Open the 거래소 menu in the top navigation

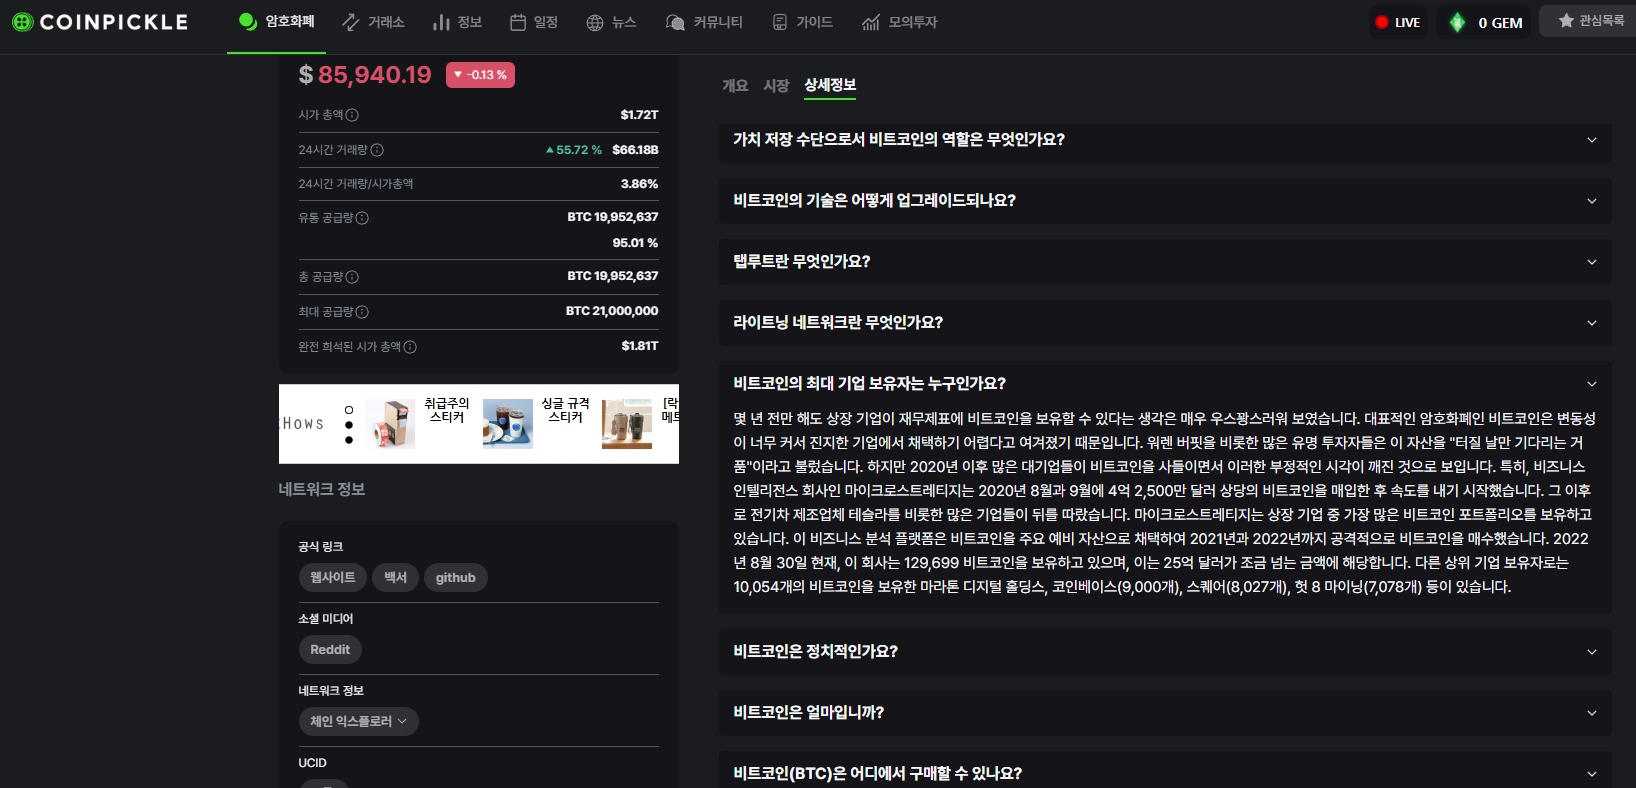click(x=373, y=22)
